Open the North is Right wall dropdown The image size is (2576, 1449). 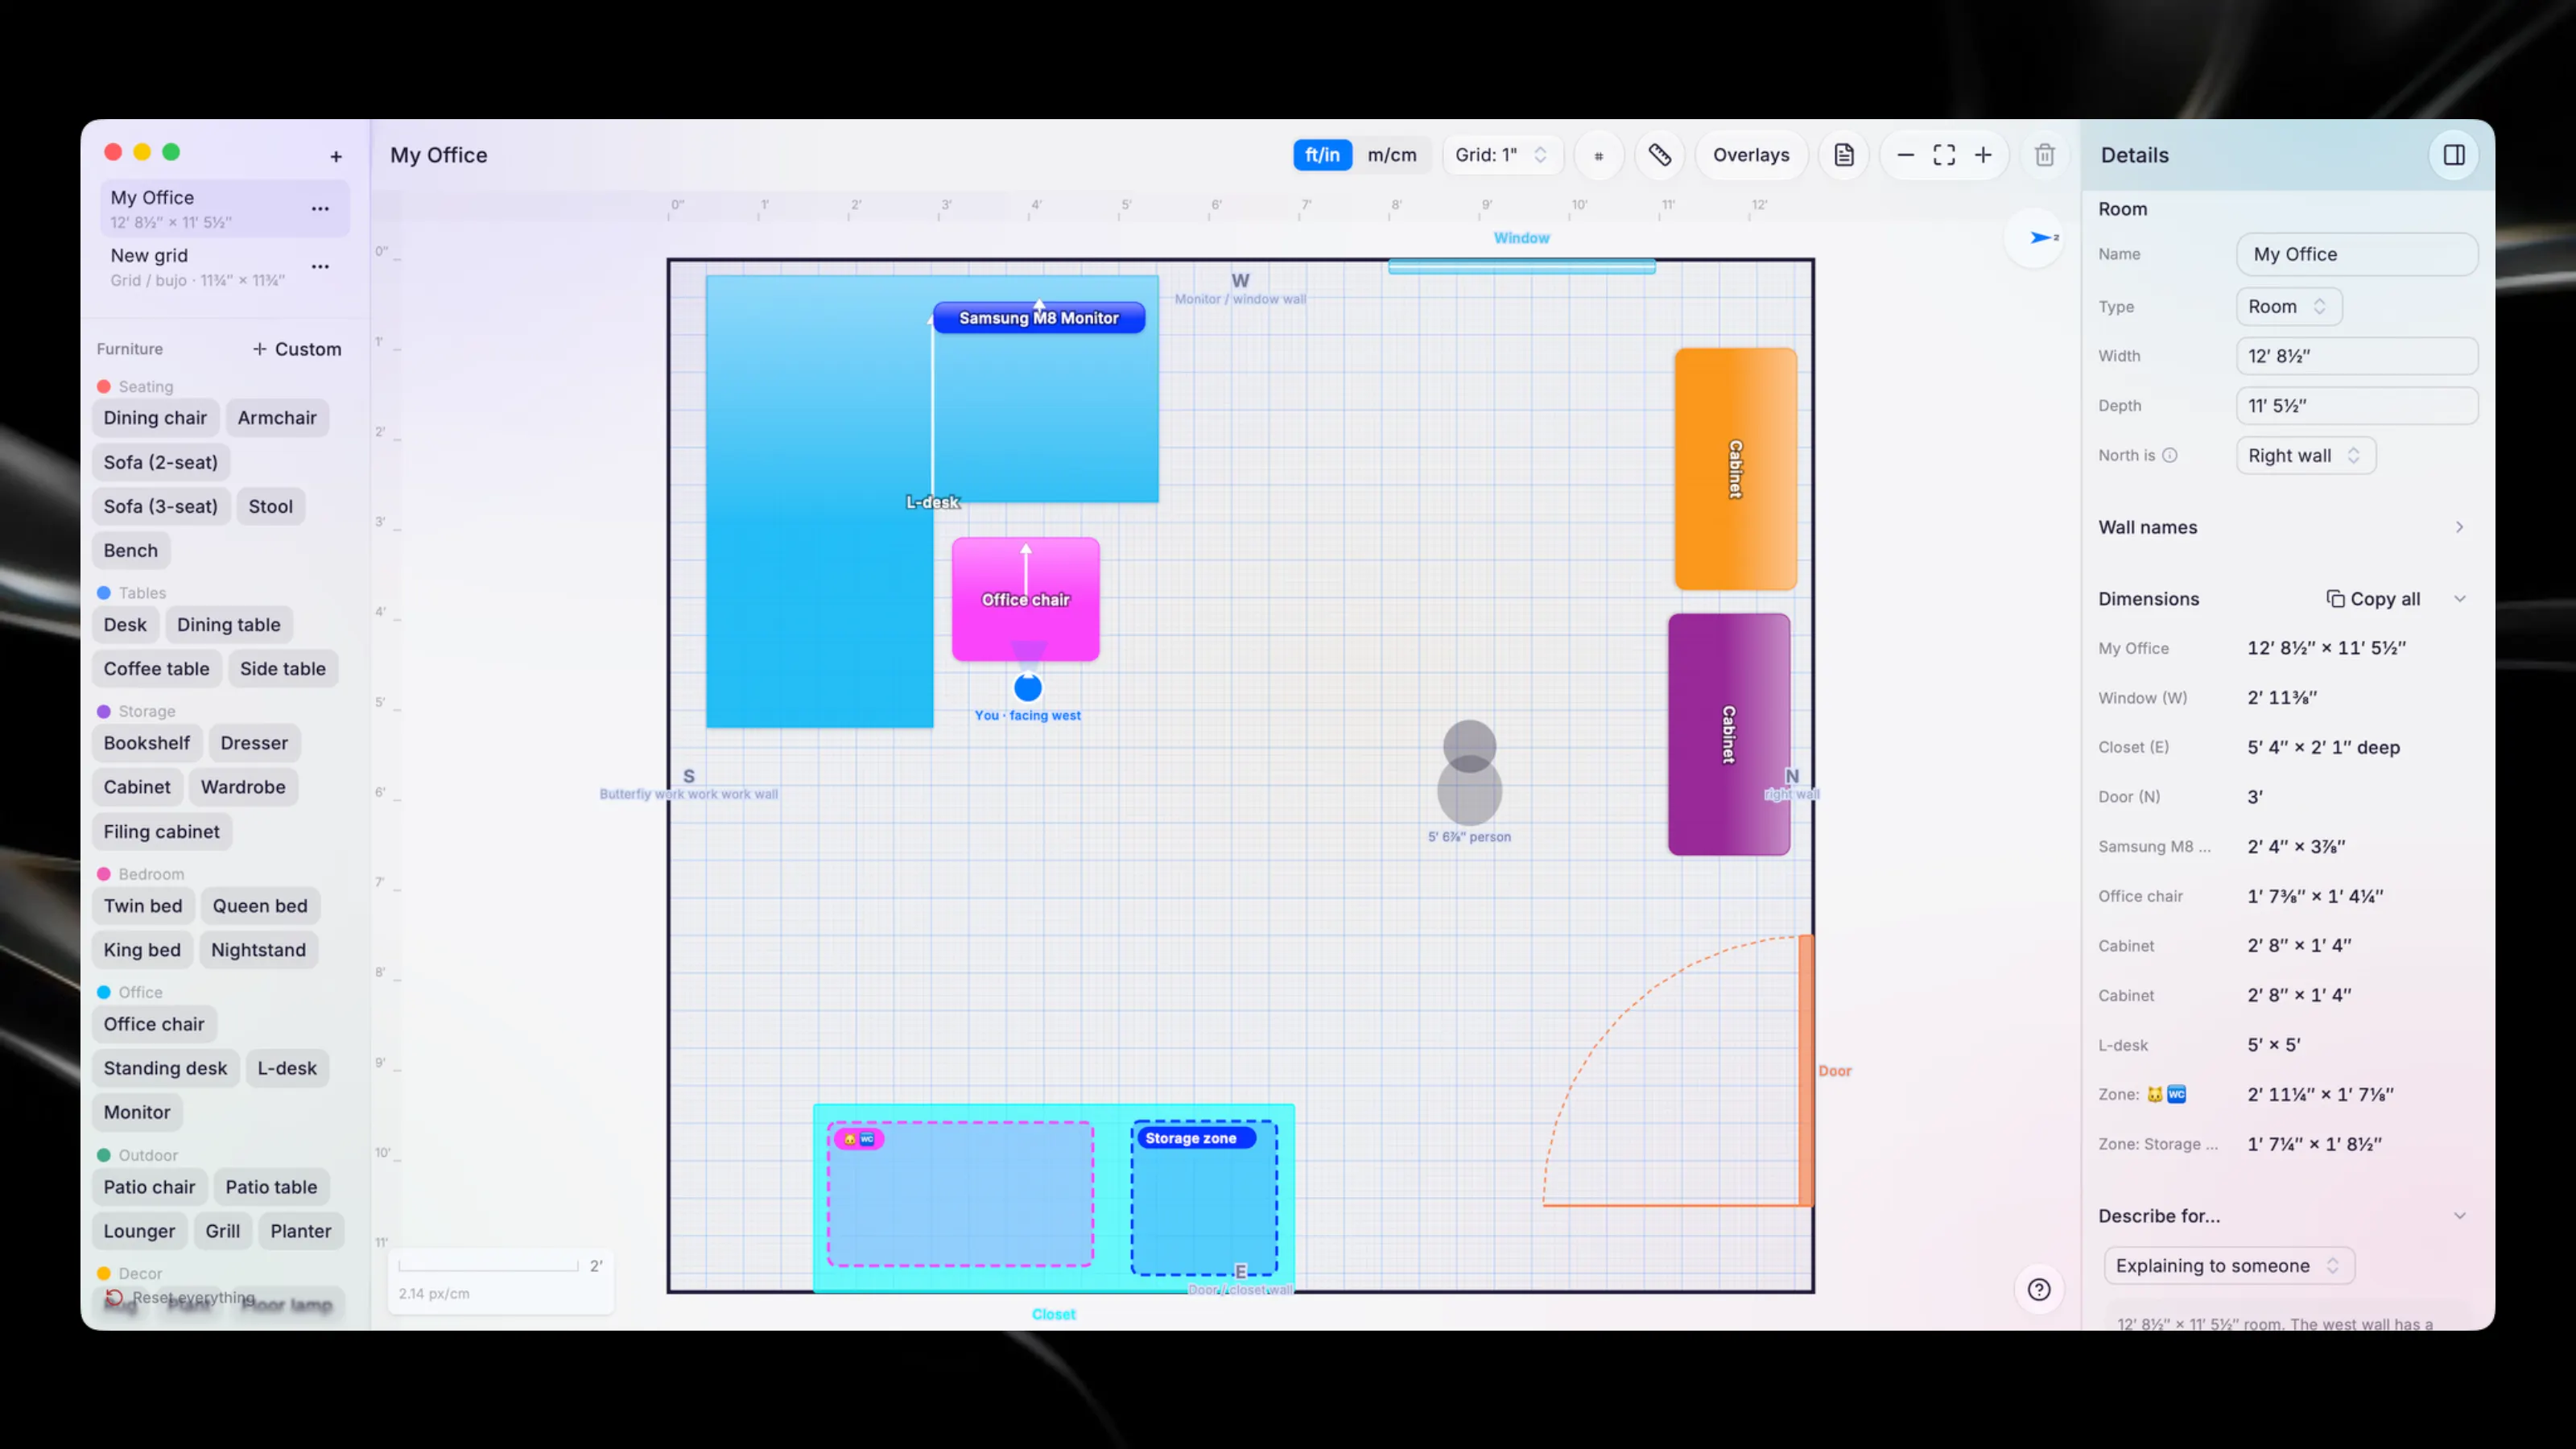(2305, 456)
